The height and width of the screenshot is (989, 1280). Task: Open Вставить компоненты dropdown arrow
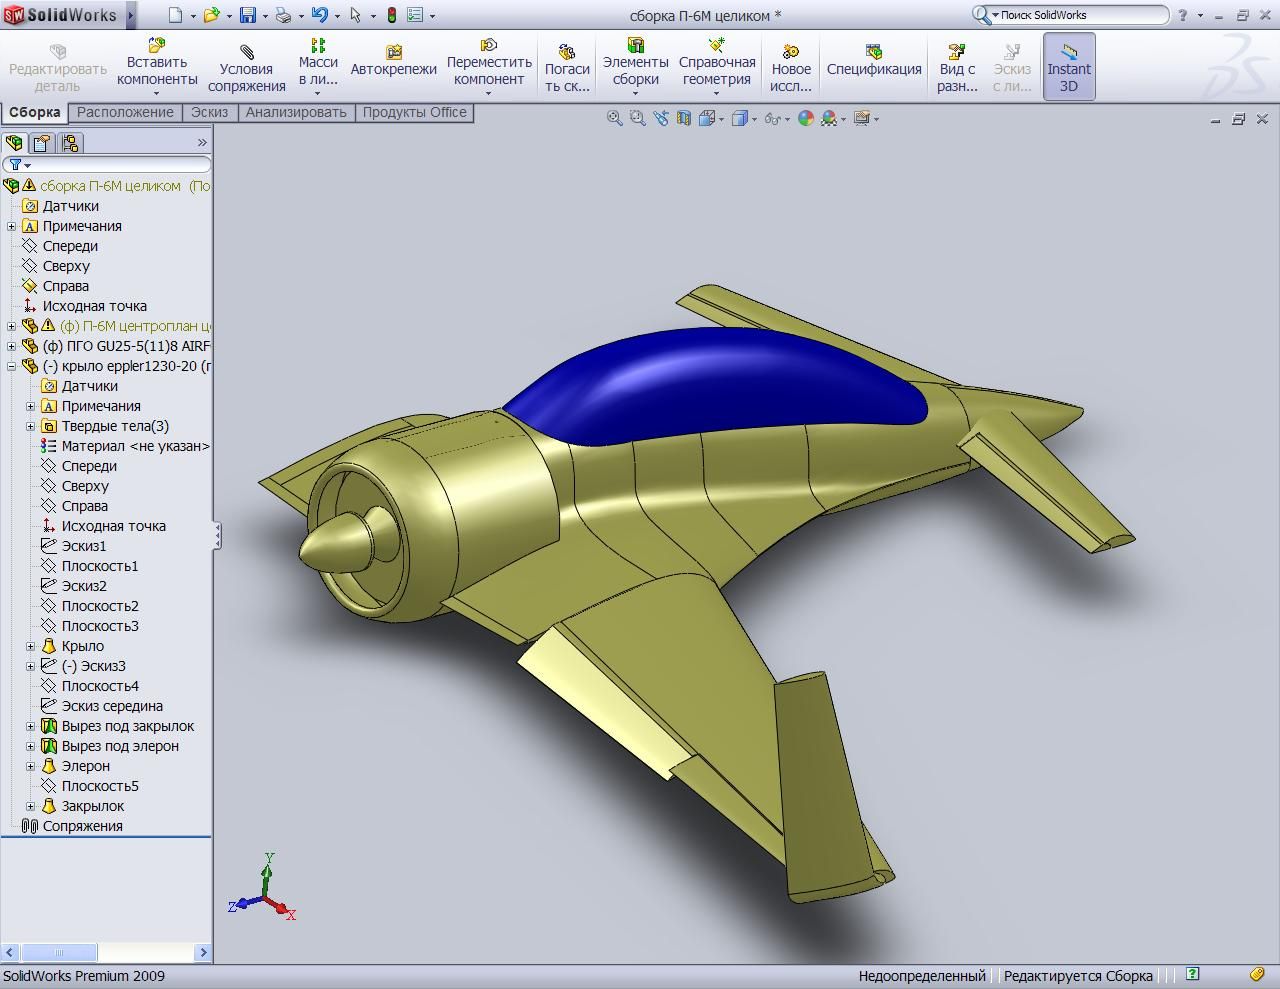[x=157, y=94]
